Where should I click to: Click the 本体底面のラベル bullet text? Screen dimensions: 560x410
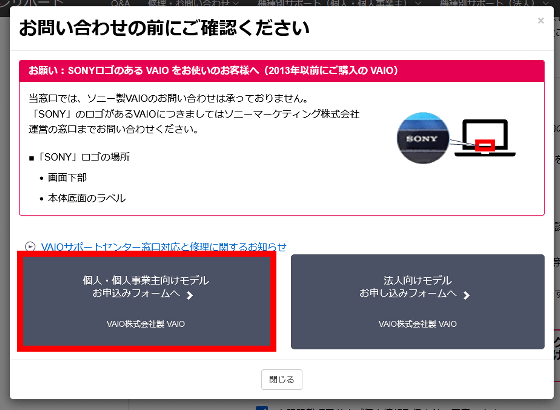pyautogui.click(x=87, y=198)
